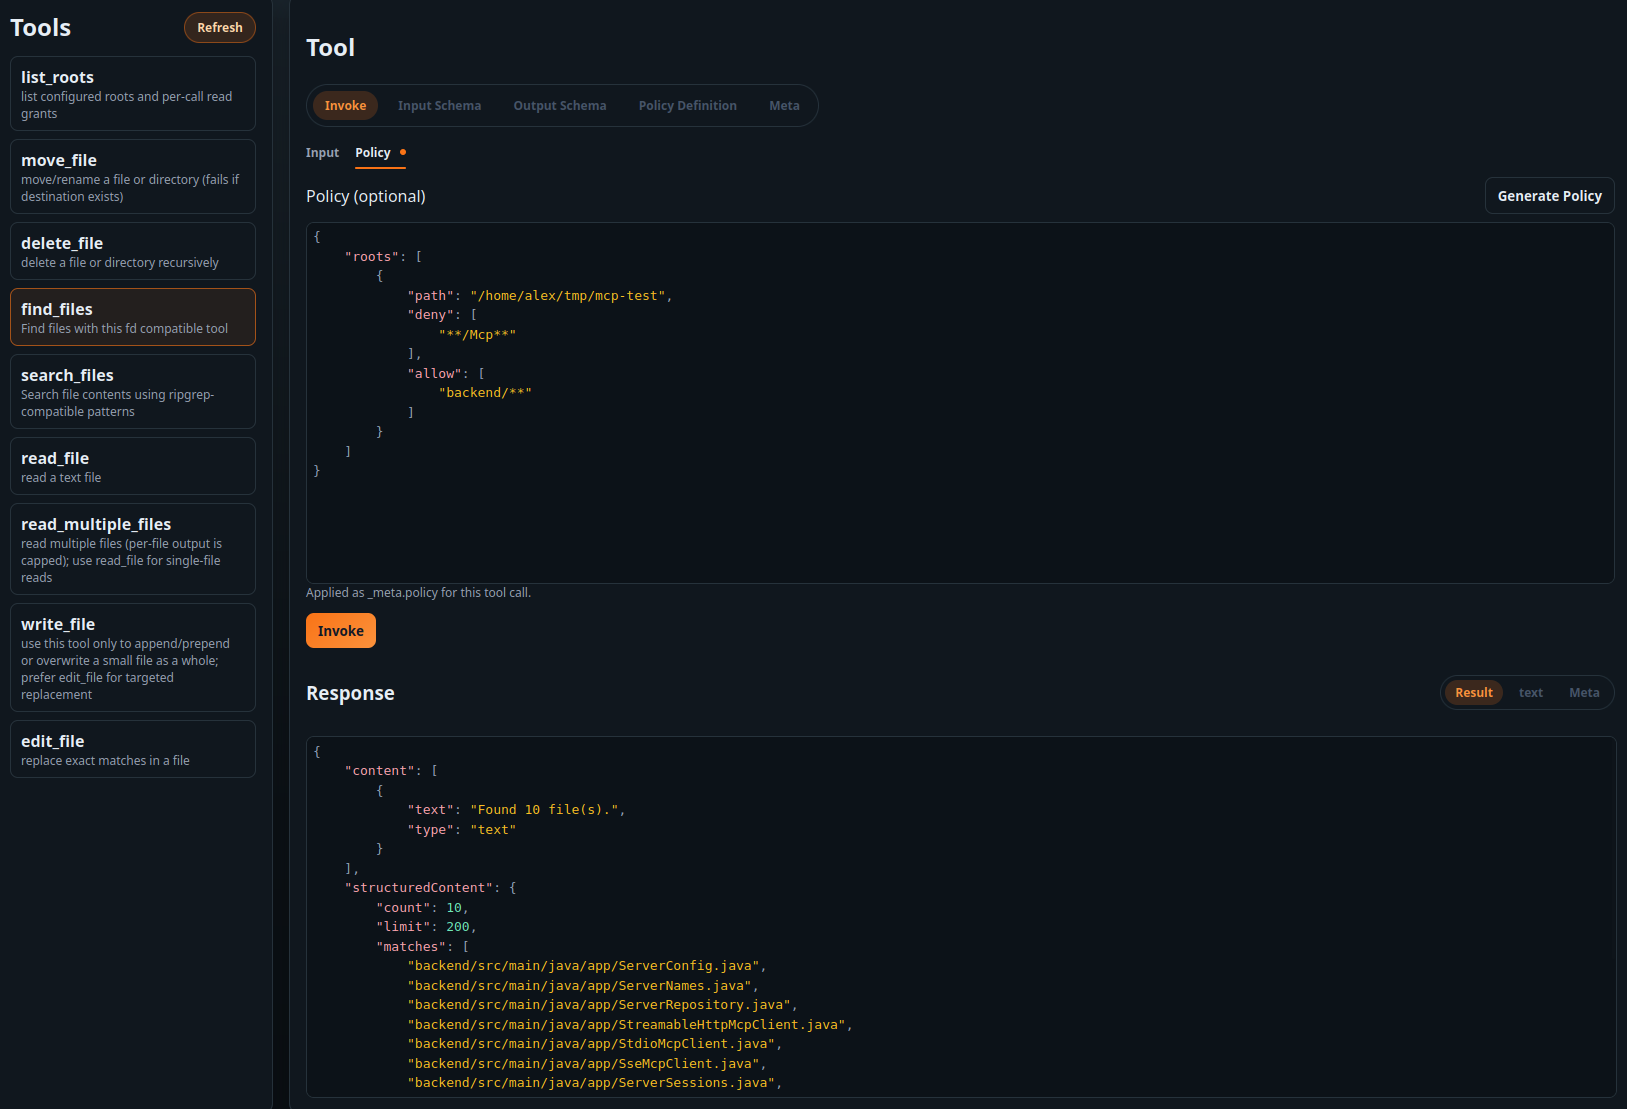The image size is (1627, 1109).
Task: Open the move_file tool
Action: pos(132,176)
